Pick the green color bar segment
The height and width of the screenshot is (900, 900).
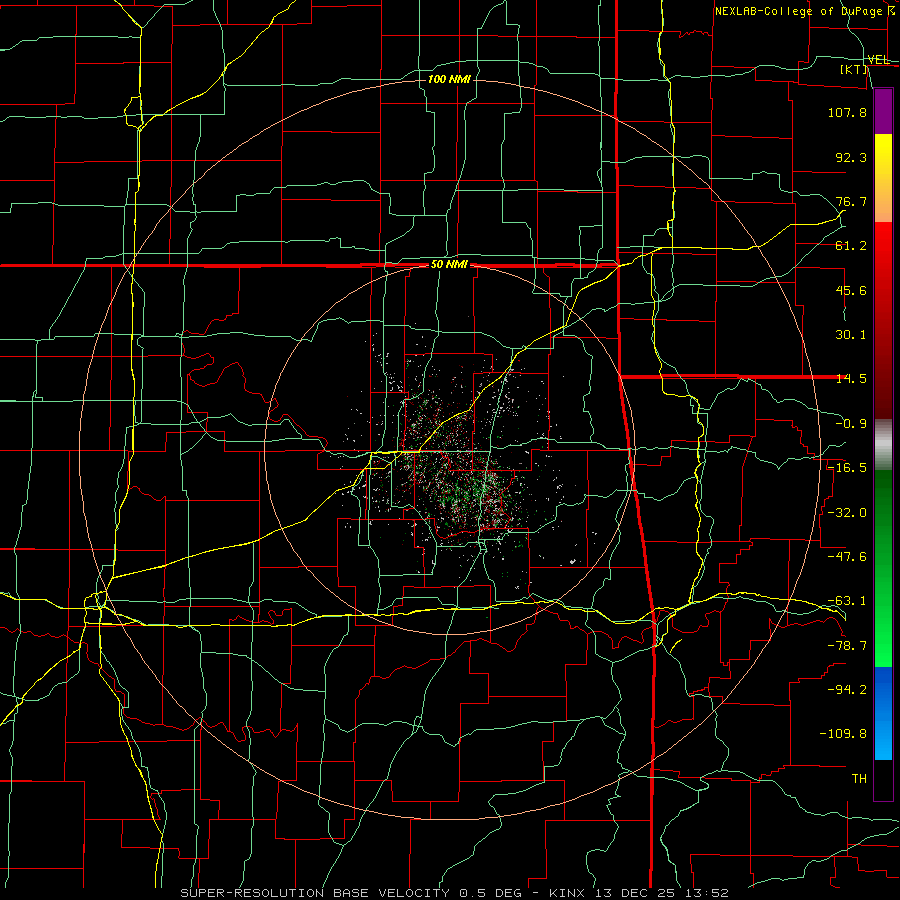[x=883, y=568]
